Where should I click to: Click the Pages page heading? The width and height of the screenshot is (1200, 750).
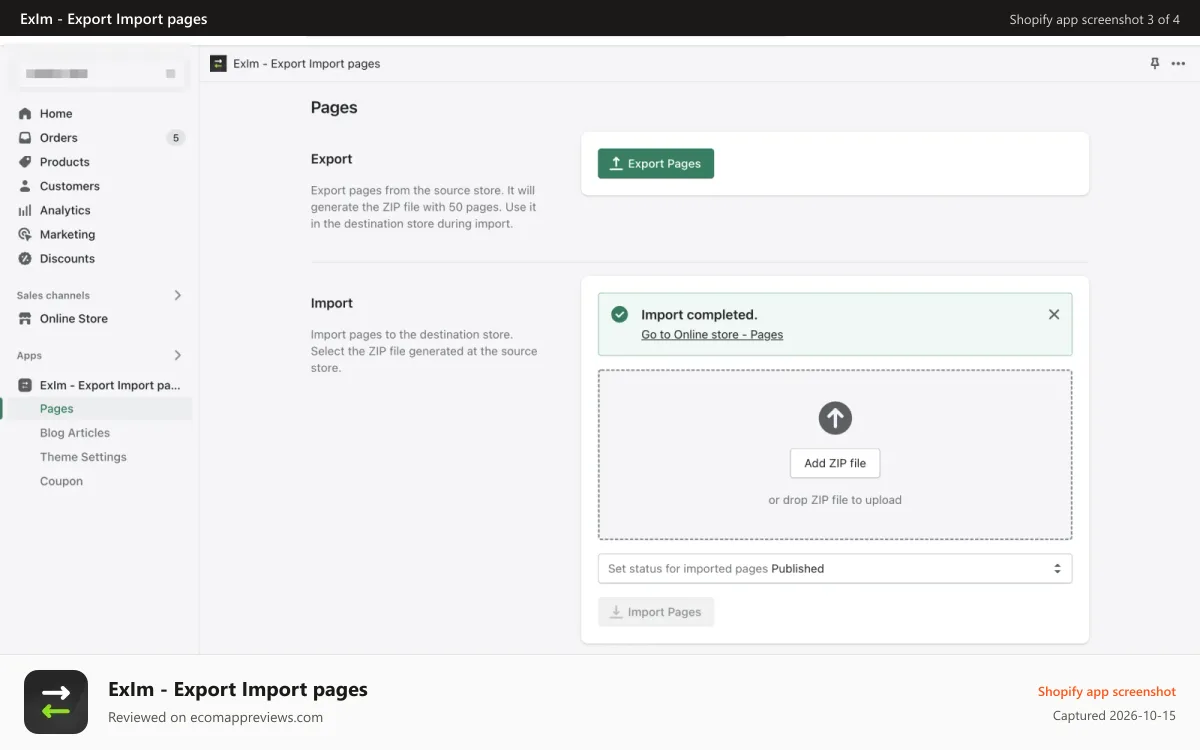(x=334, y=108)
